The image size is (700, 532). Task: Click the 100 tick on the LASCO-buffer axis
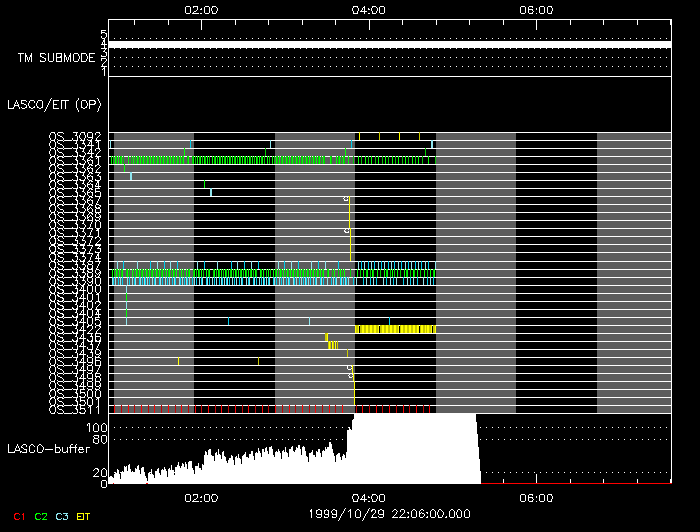[x=96, y=428]
